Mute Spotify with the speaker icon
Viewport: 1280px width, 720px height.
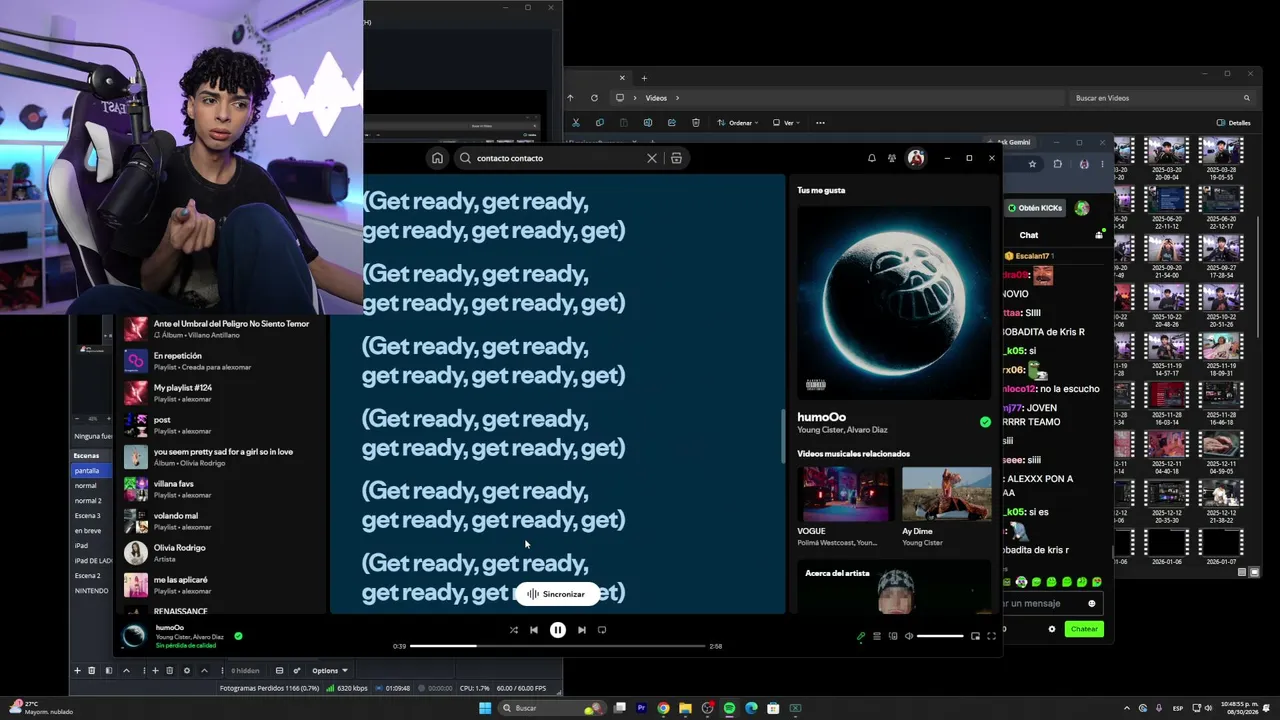909,636
